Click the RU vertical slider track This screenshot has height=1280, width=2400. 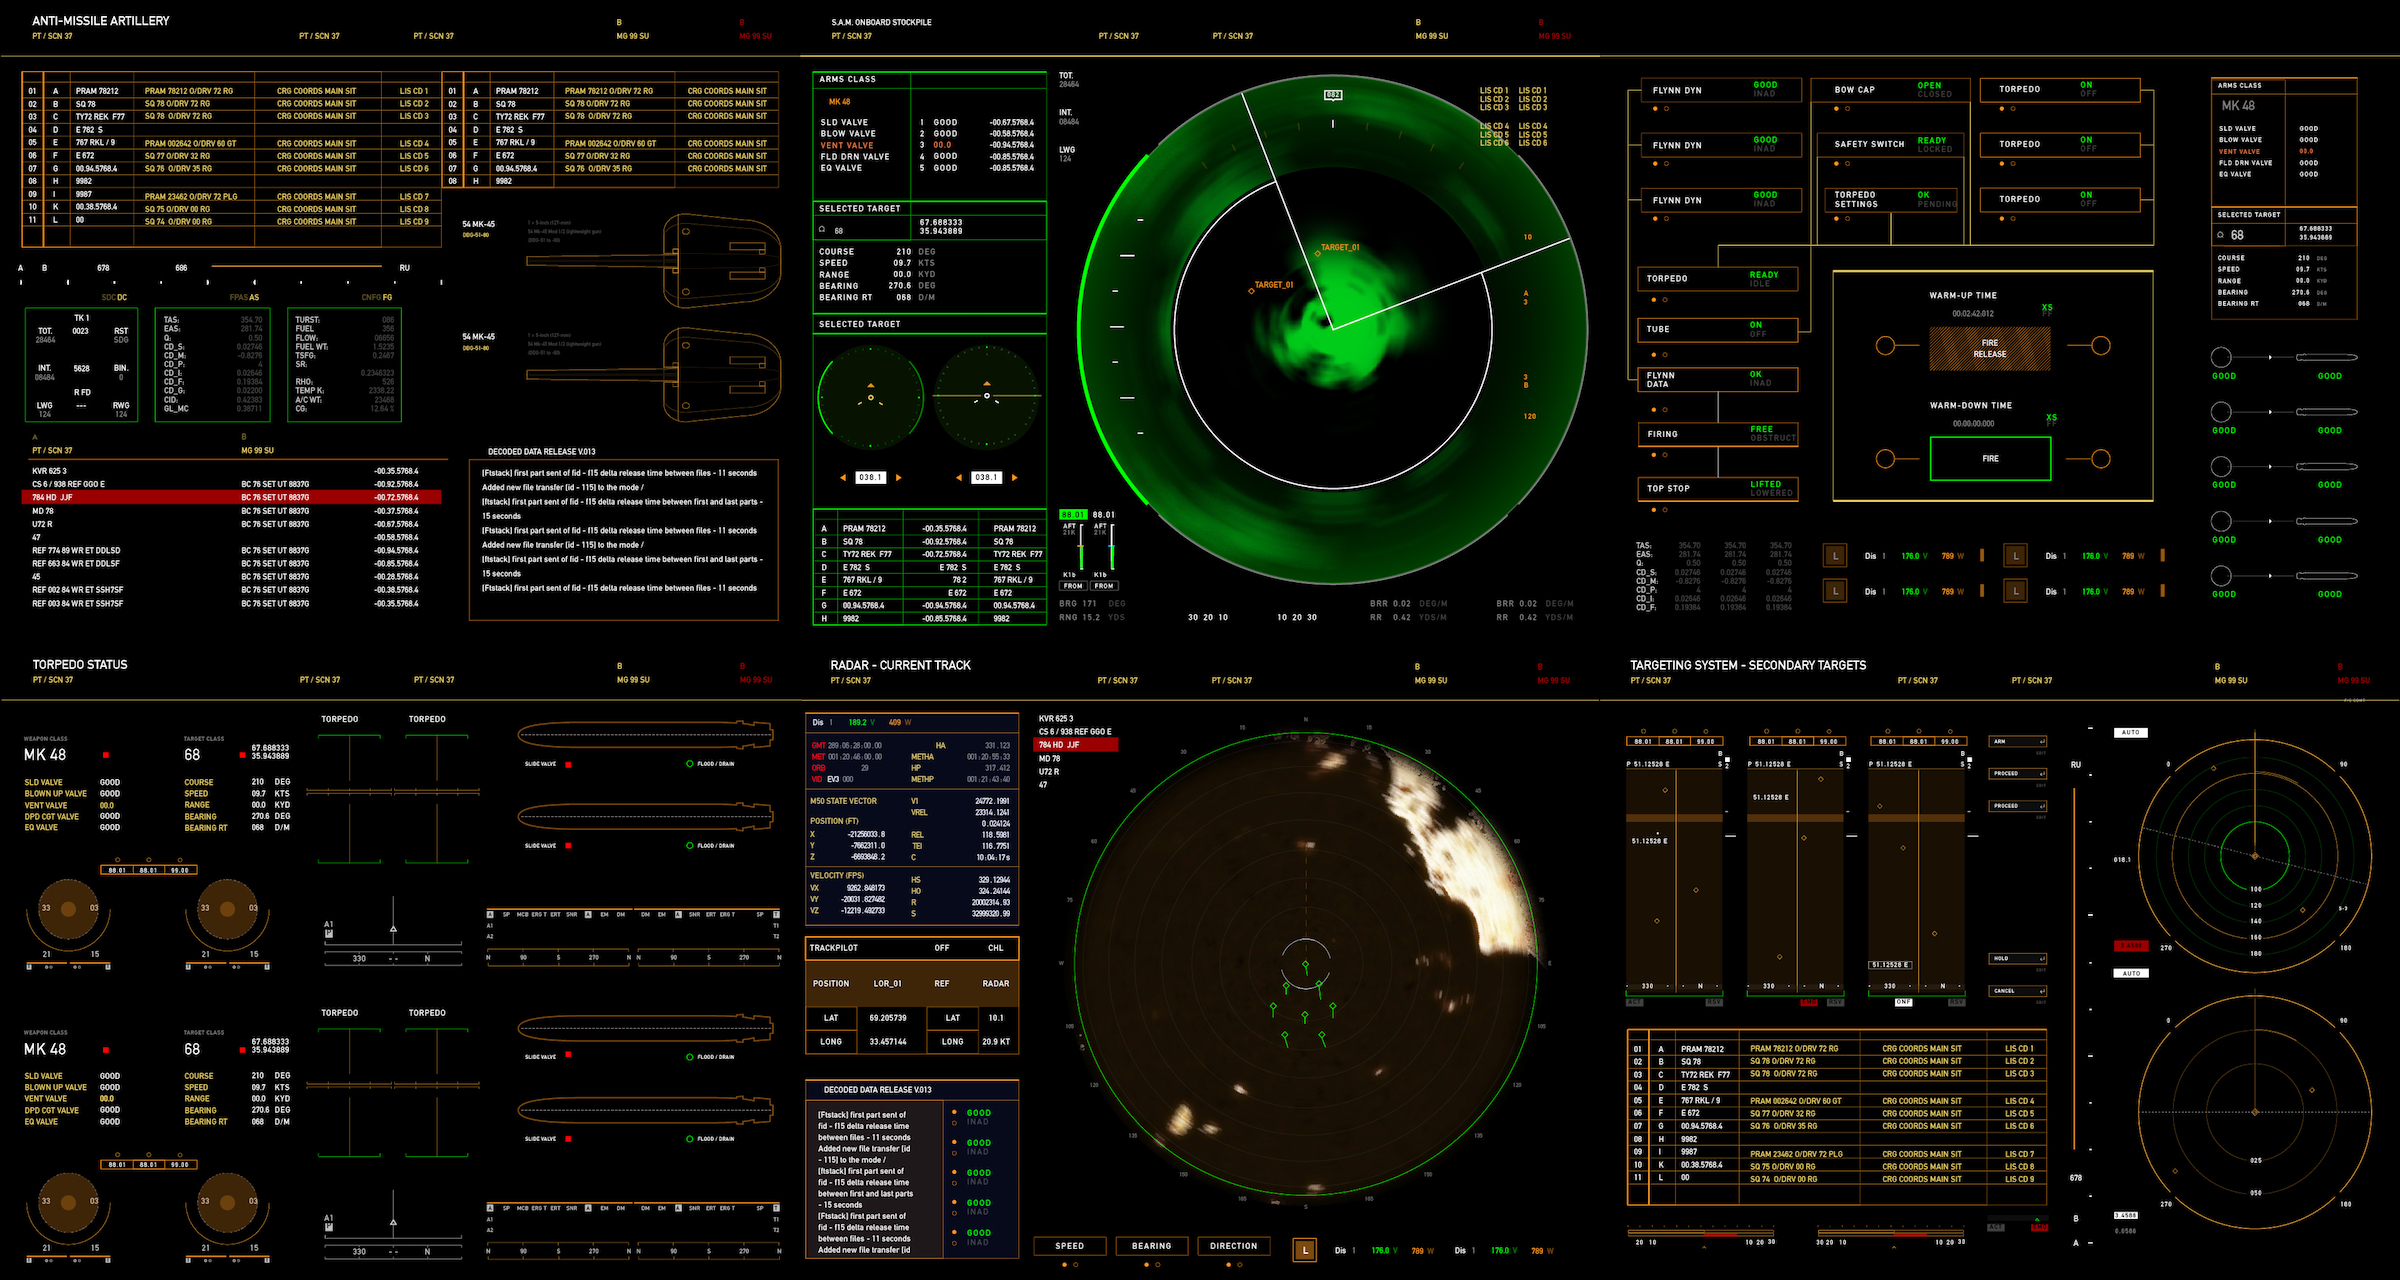point(2074,969)
